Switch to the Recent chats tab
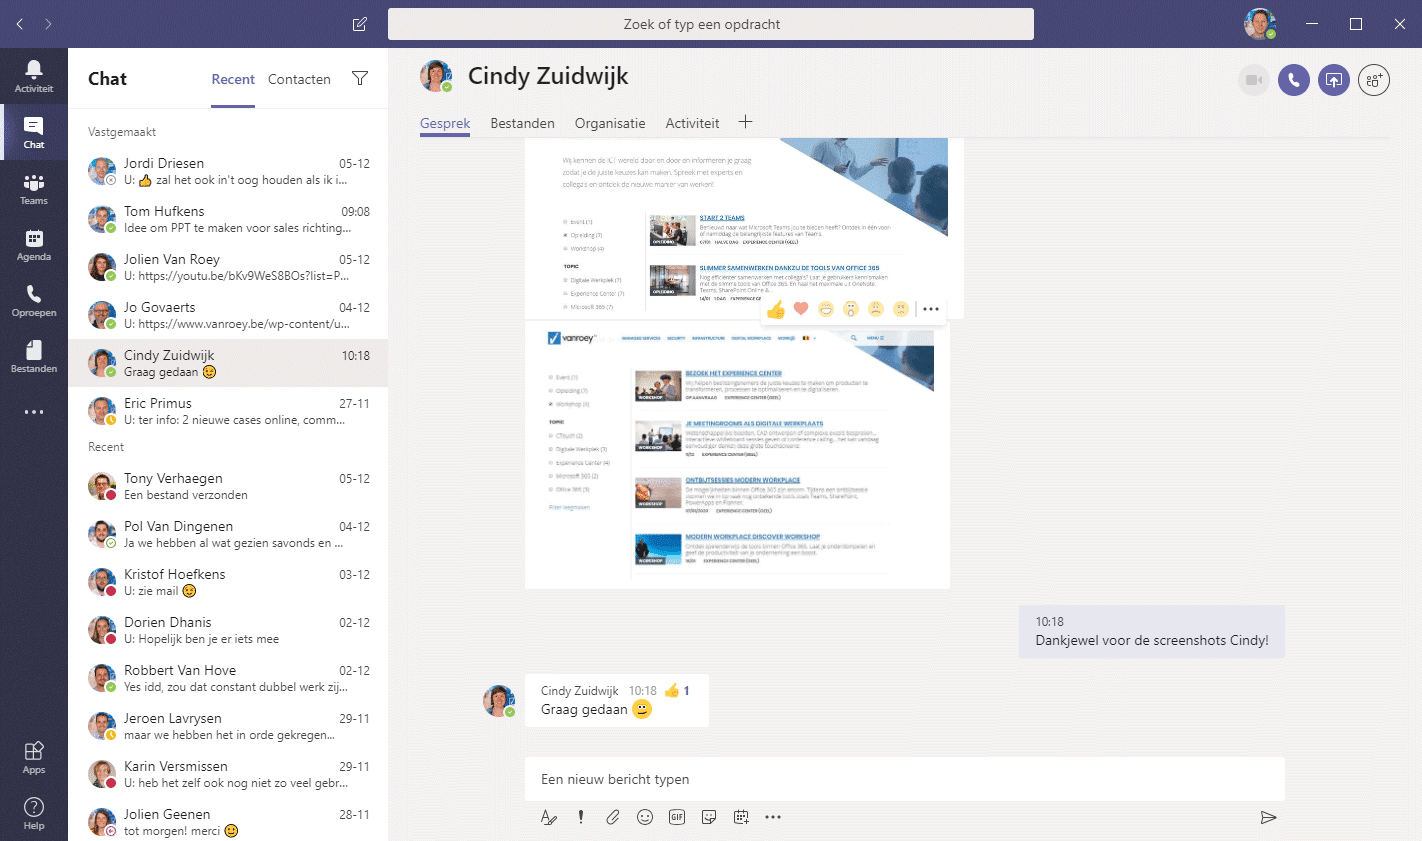The height and width of the screenshot is (841, 1422). pos(233,79)
